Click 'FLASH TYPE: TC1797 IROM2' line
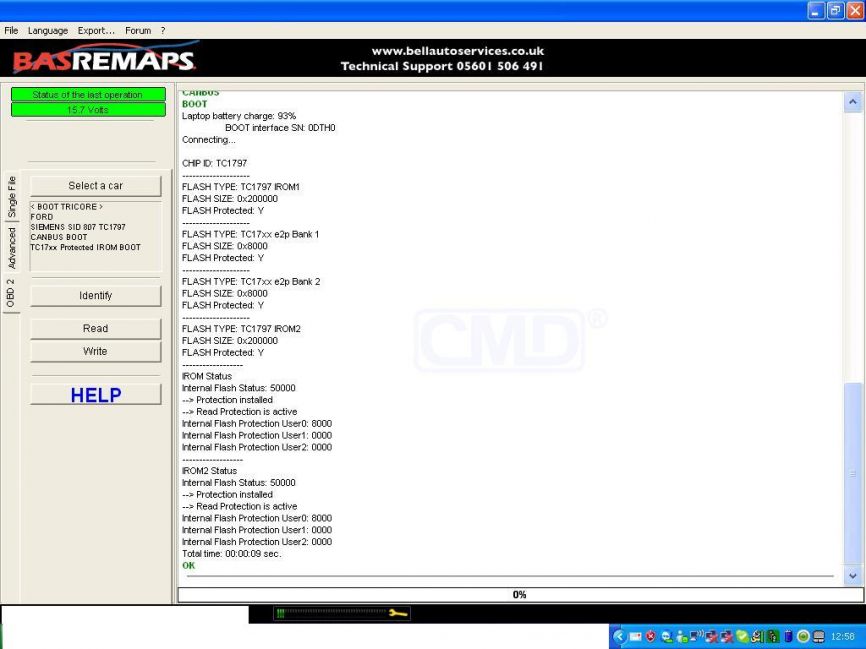The height and width of the screenshot is (649, 866). click(241, 329)
